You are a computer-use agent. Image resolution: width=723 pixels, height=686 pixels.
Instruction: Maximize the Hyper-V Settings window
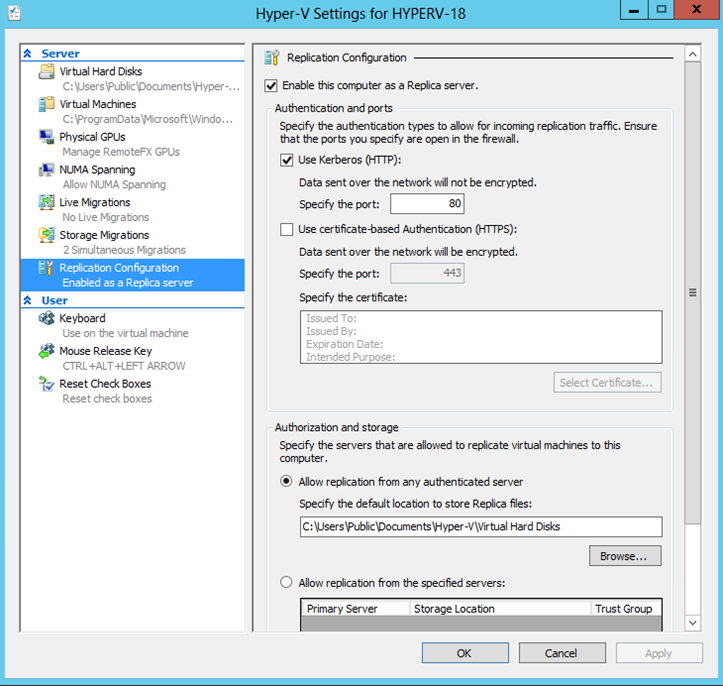click(662, 9)
